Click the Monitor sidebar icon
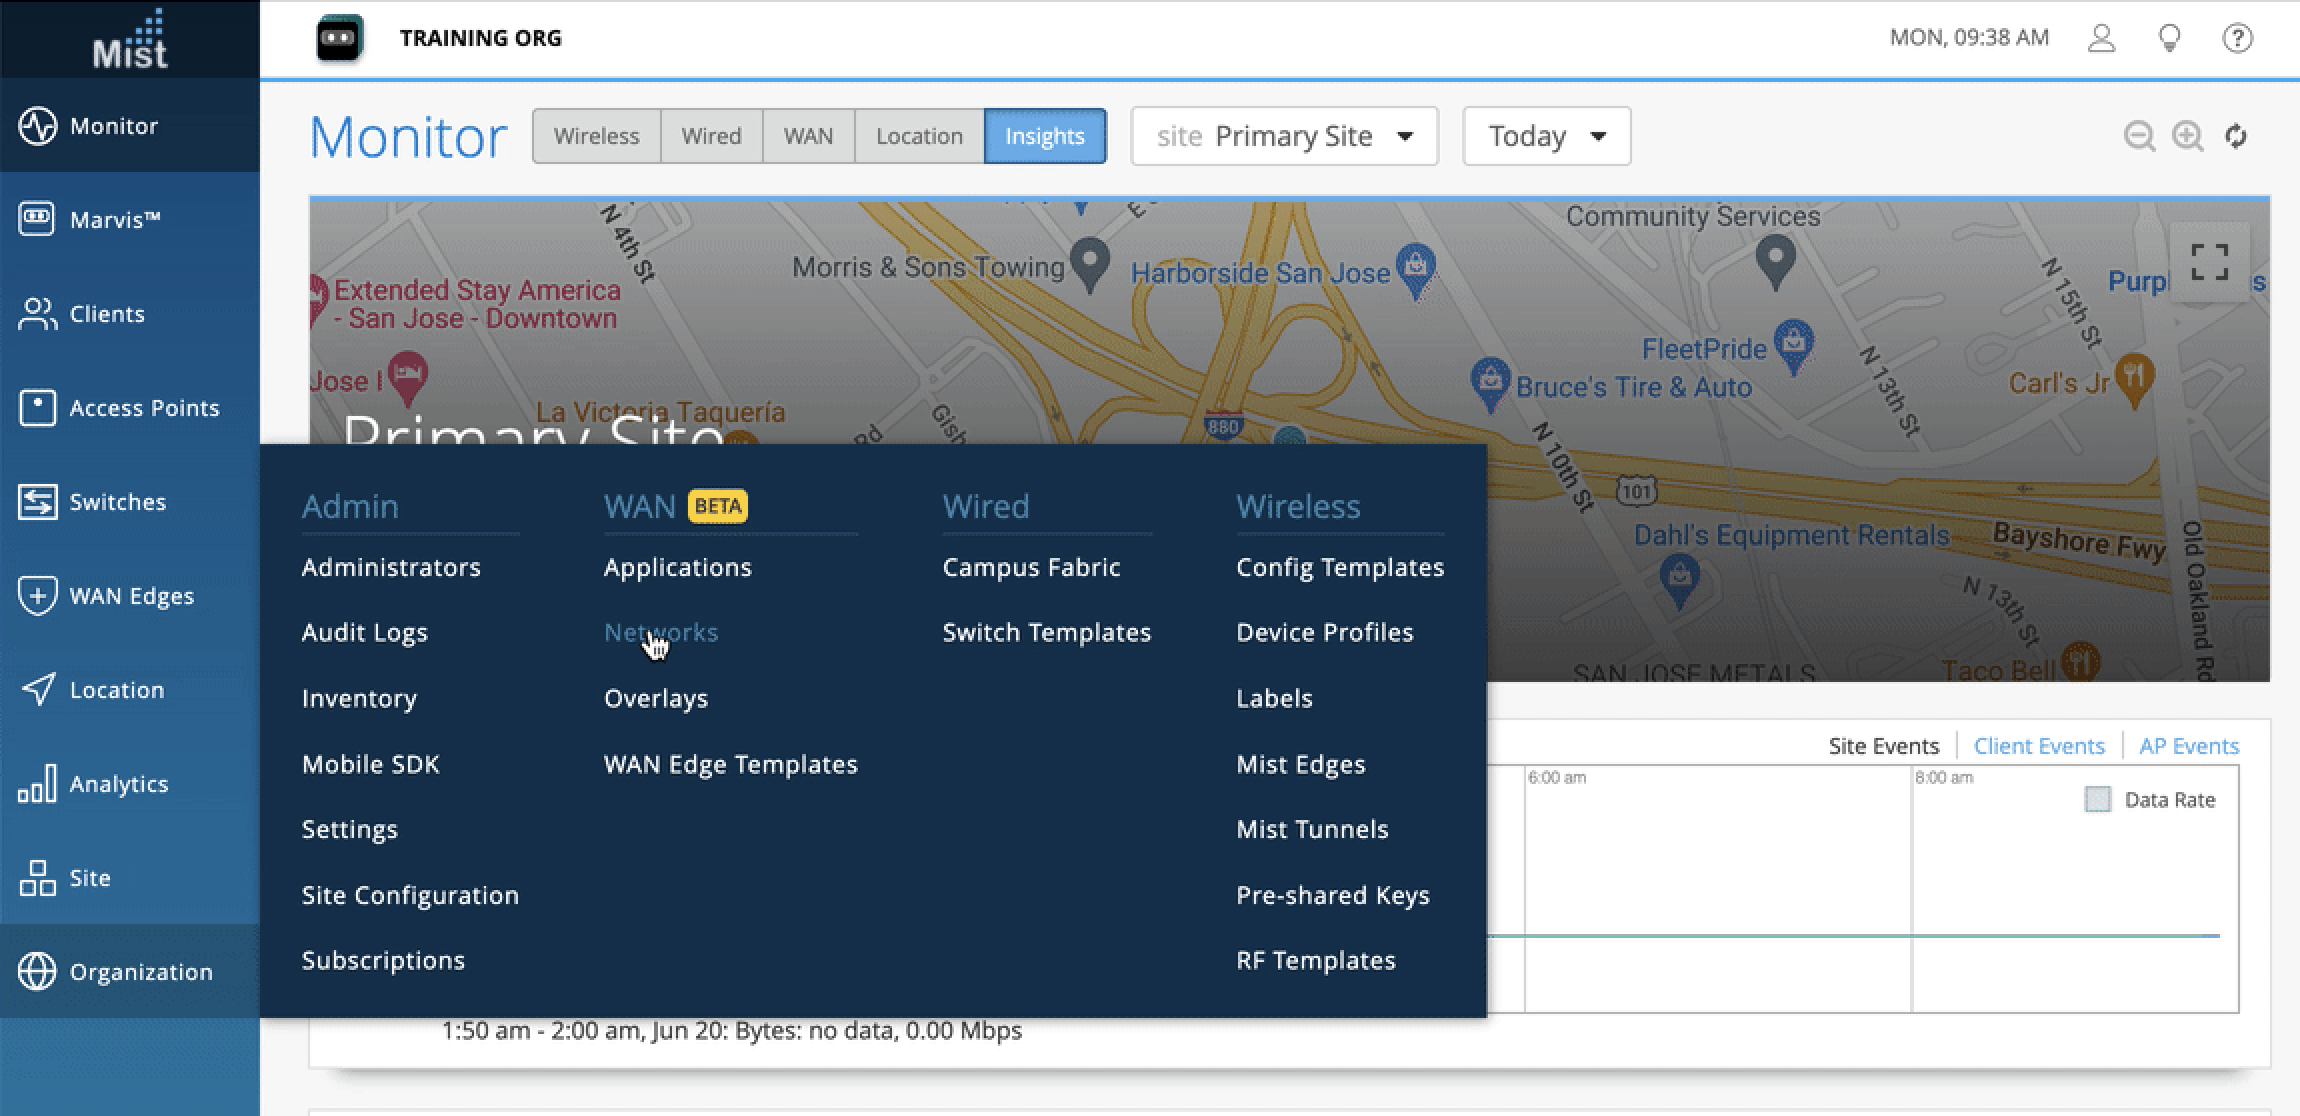 37,126
